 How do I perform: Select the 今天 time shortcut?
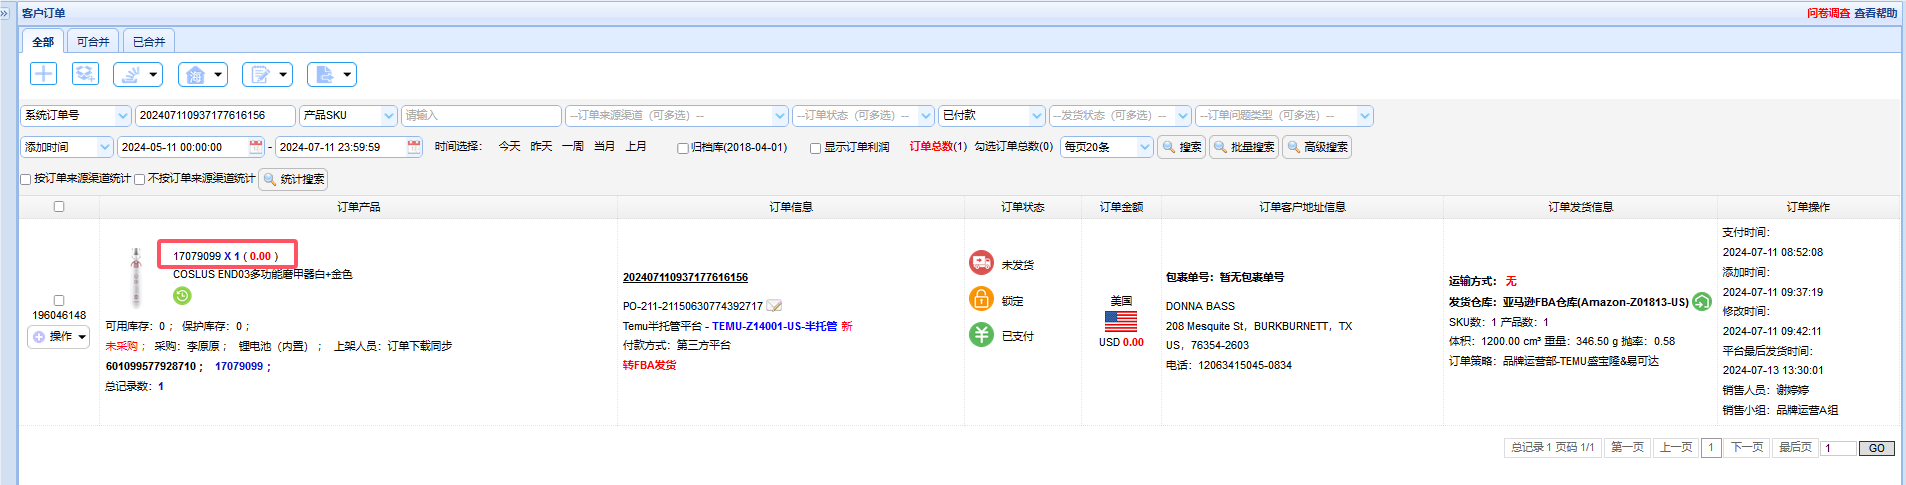click(x=509, y=147)
